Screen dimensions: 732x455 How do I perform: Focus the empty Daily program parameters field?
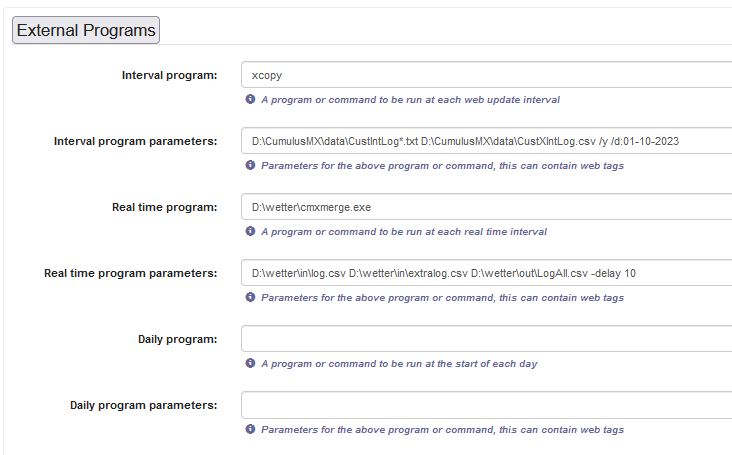click(486, 405)
